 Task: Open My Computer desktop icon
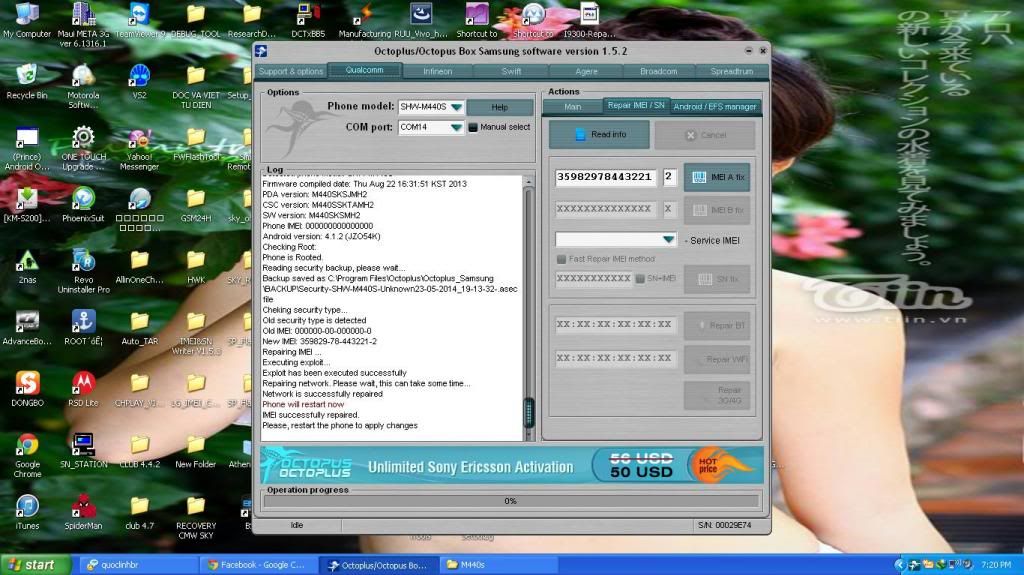pyautogui.click(x=27, y=20)
